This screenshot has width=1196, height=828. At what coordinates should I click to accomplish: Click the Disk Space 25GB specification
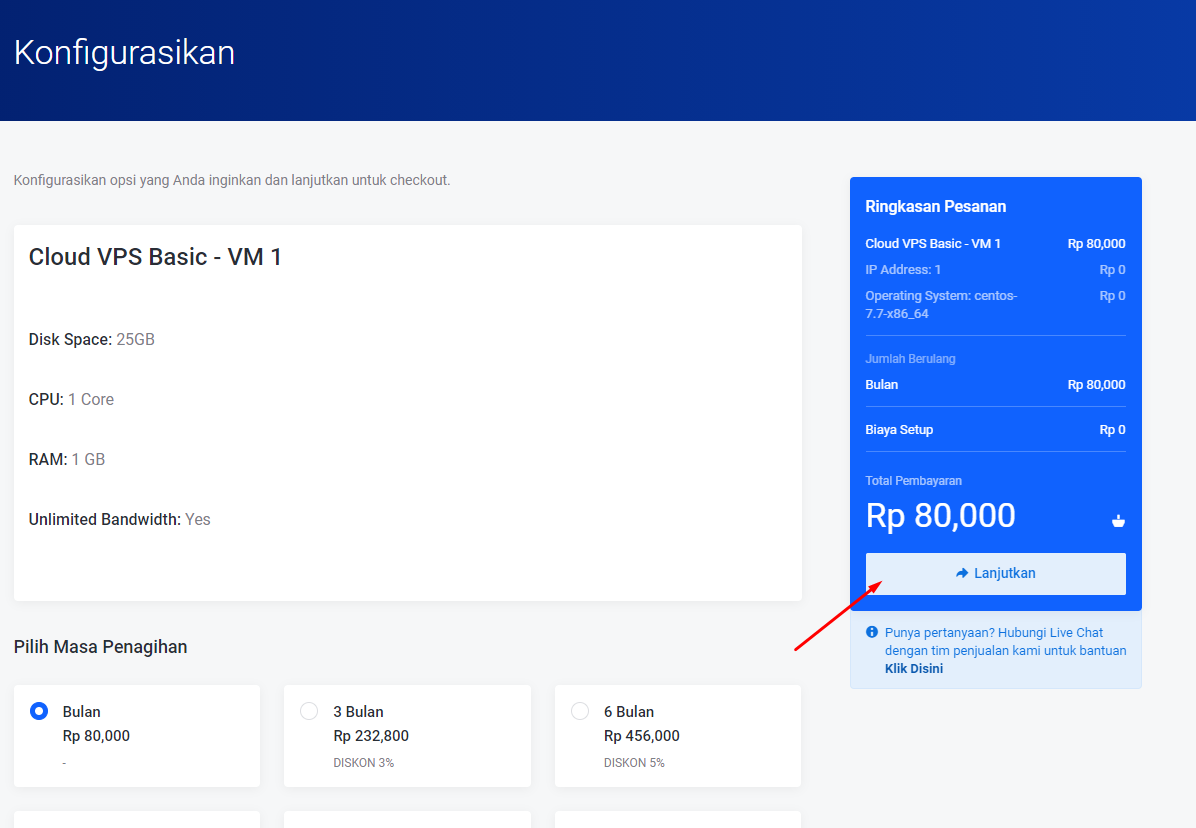[x=92, y=340]
